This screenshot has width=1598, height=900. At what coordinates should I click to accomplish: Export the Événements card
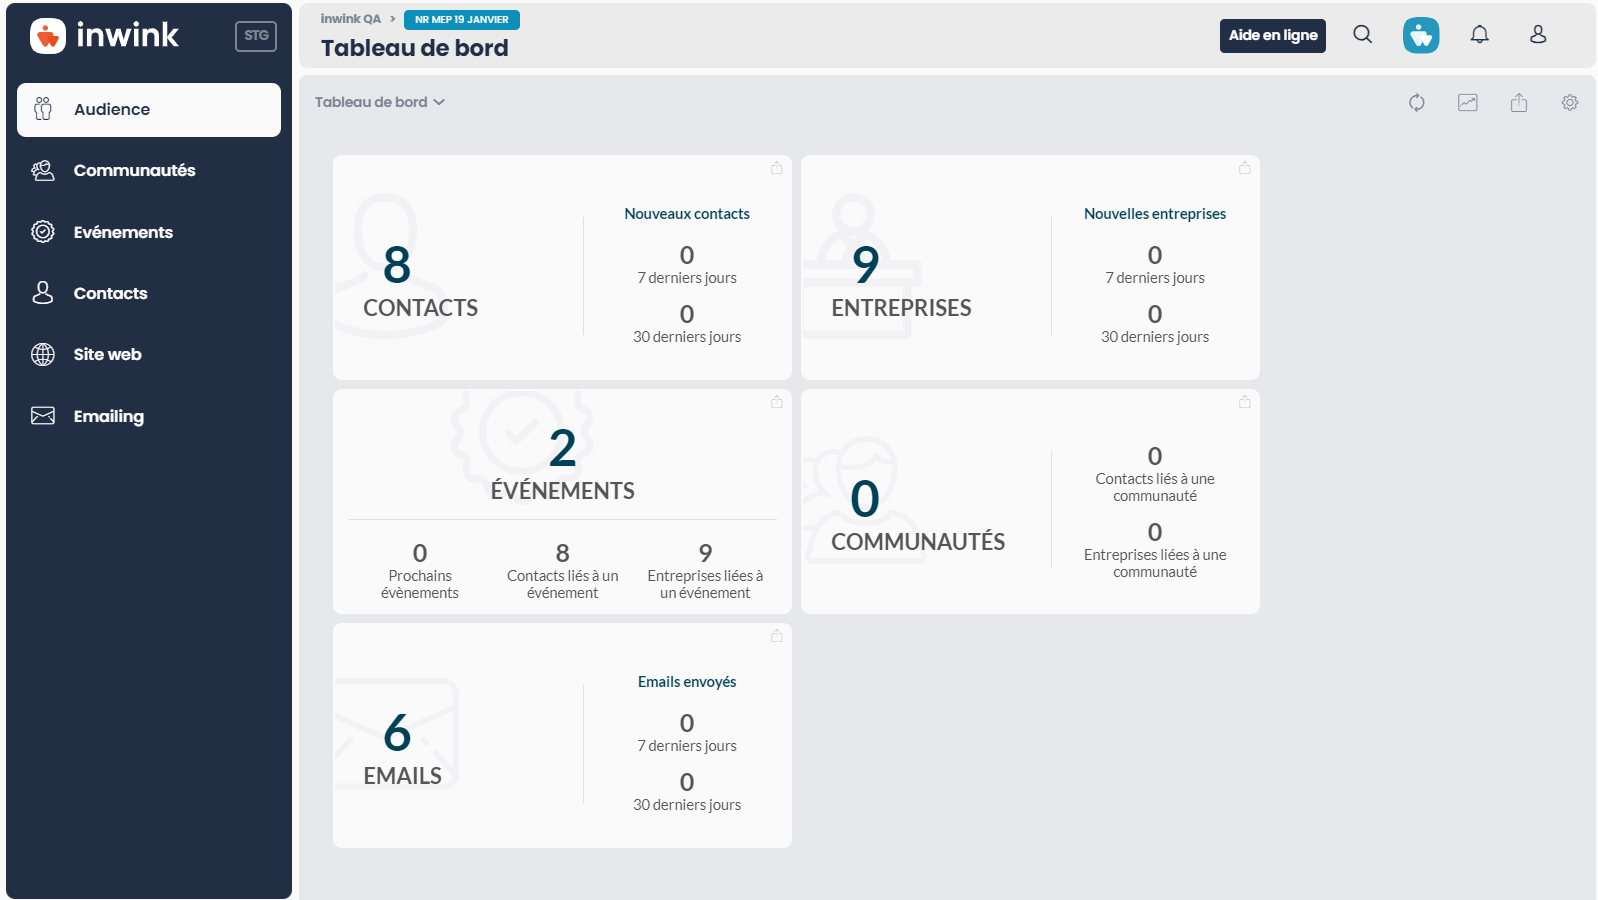pos(777,402)
